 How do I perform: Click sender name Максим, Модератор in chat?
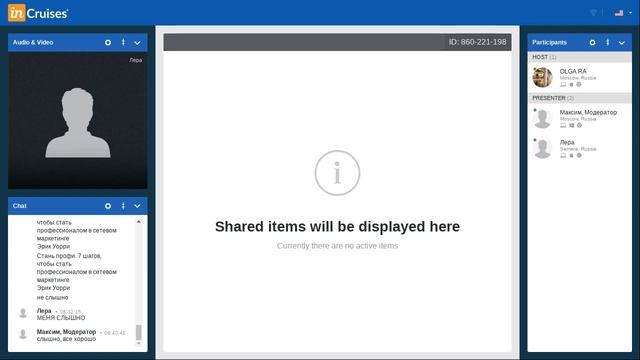coord(67,332)
